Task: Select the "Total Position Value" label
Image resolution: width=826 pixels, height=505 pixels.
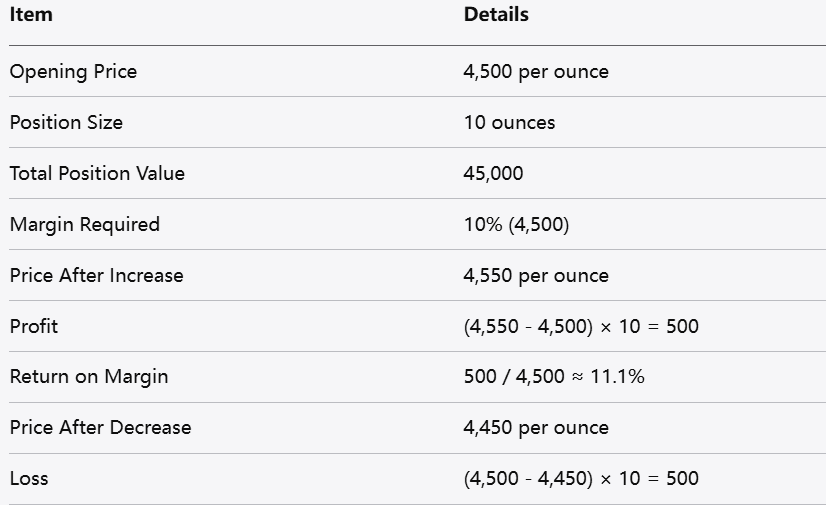Action: tap(97, 173)
